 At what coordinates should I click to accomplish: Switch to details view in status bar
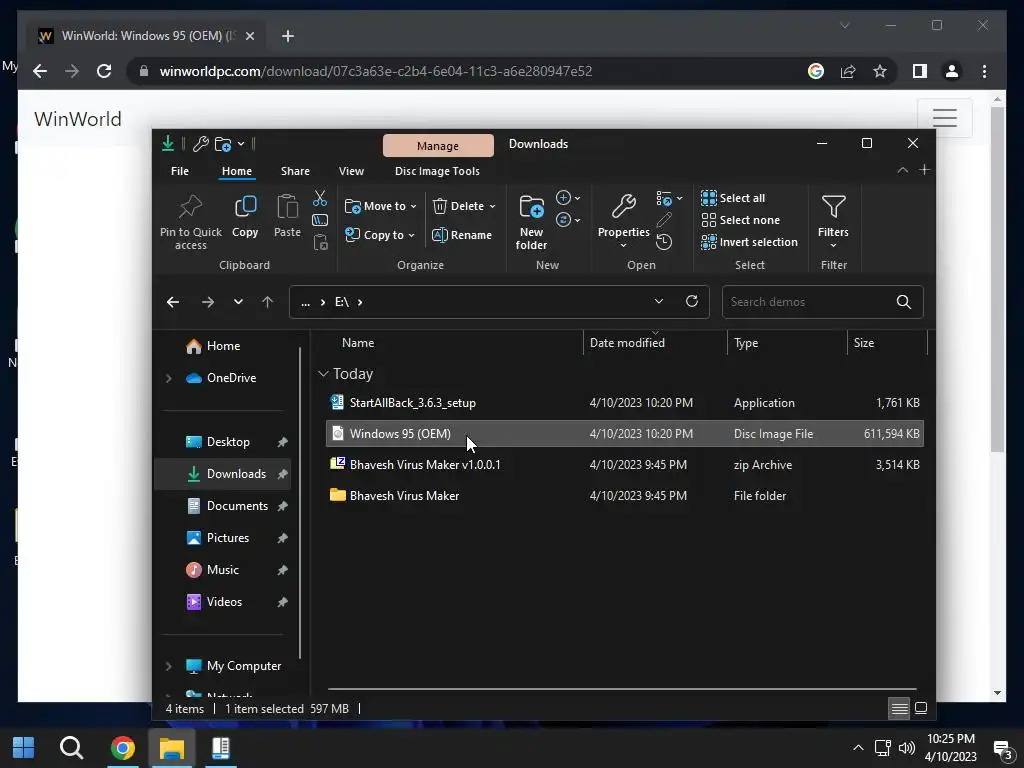click(899, 709)
